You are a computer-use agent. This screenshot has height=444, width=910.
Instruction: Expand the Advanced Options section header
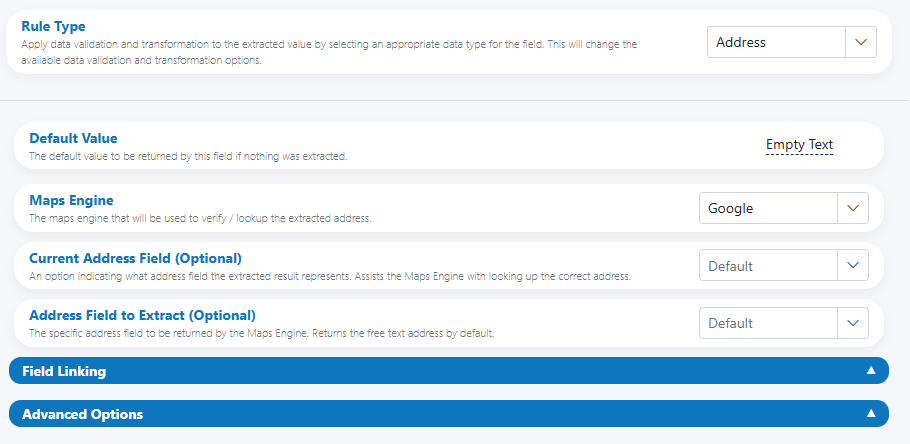[x=449, y=413]
